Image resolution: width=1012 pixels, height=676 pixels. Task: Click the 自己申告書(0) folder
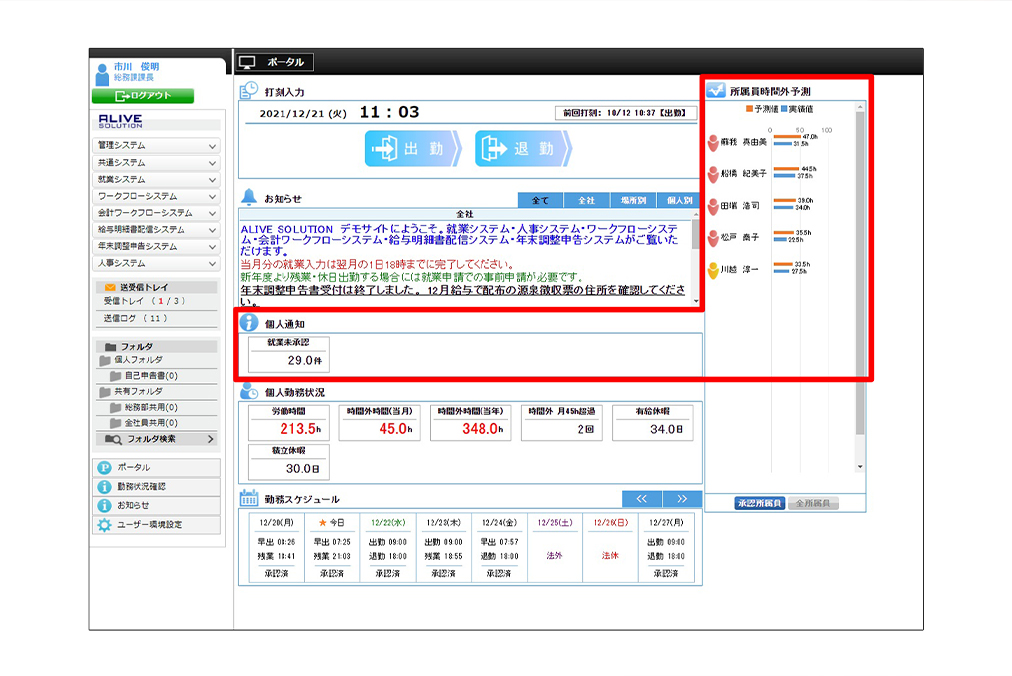coord(150,376)
